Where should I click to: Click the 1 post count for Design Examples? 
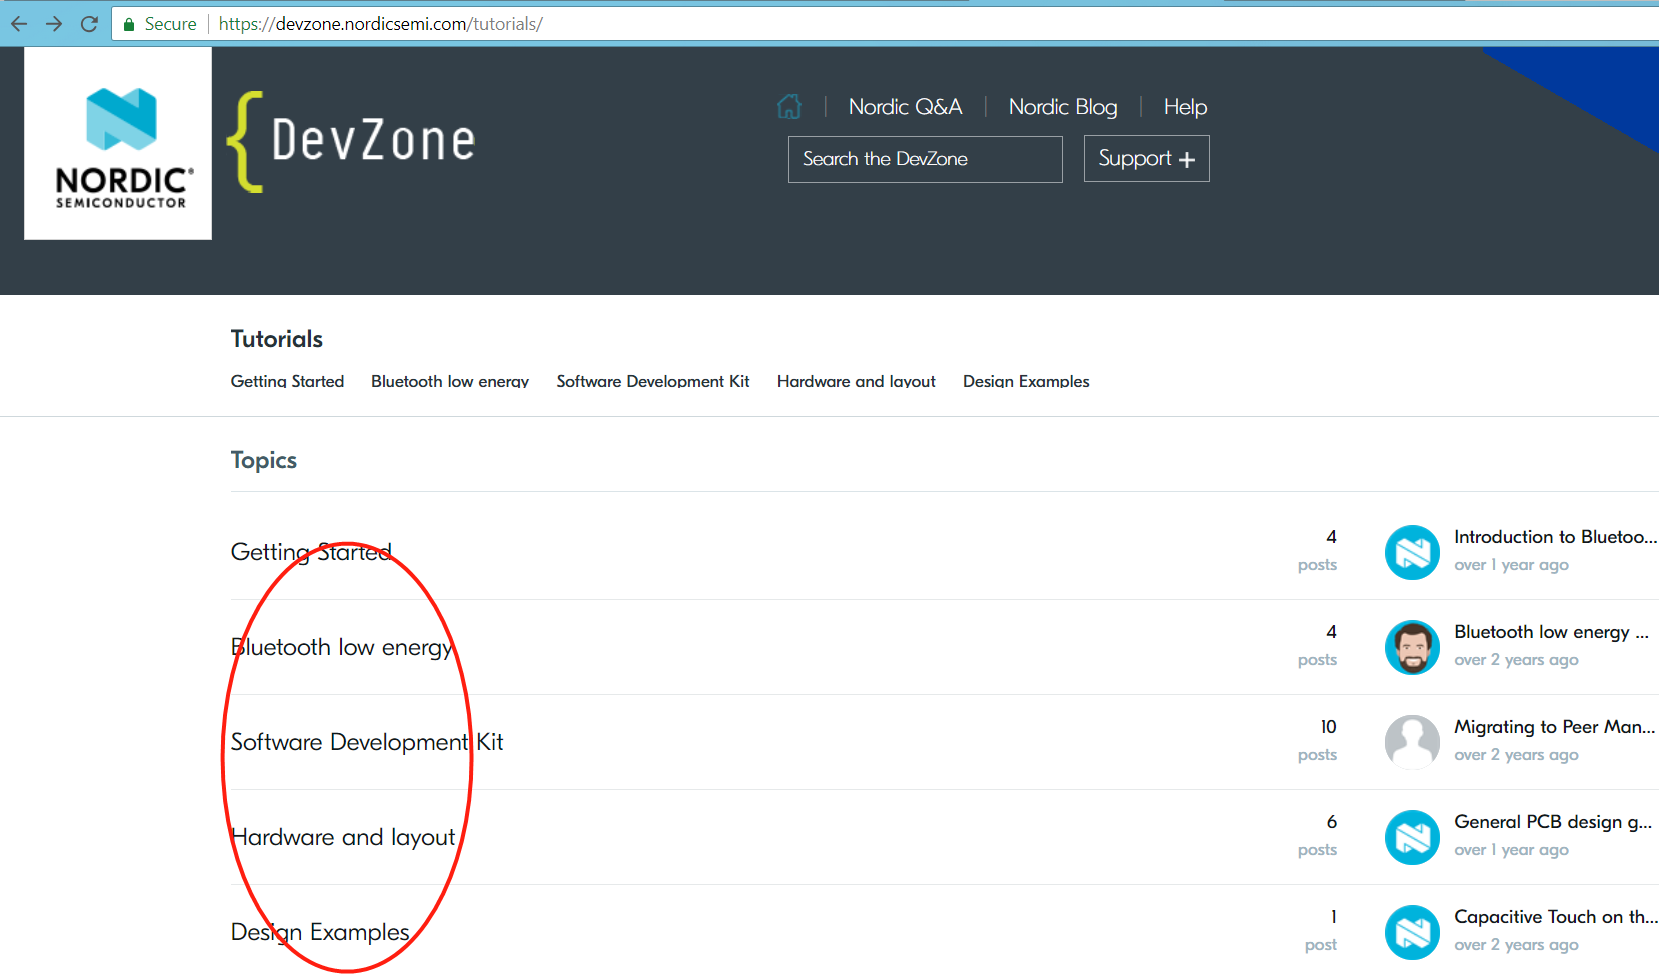pos(1321,930)
